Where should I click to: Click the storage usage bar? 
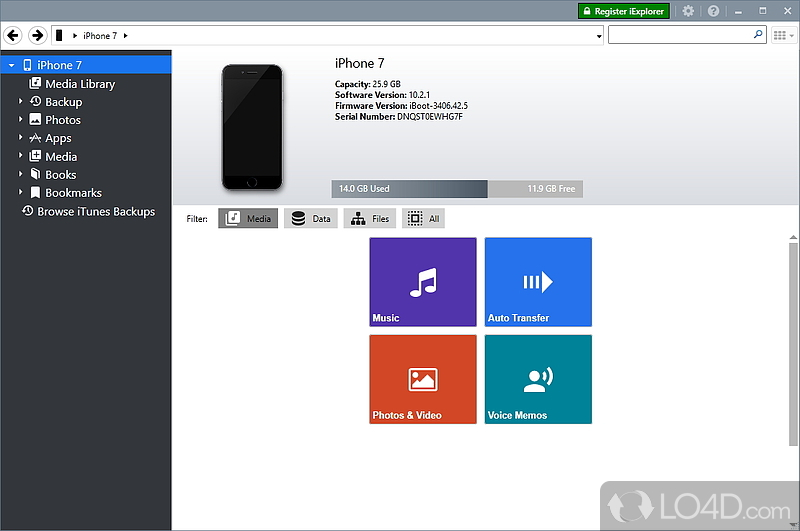(457, 189)
